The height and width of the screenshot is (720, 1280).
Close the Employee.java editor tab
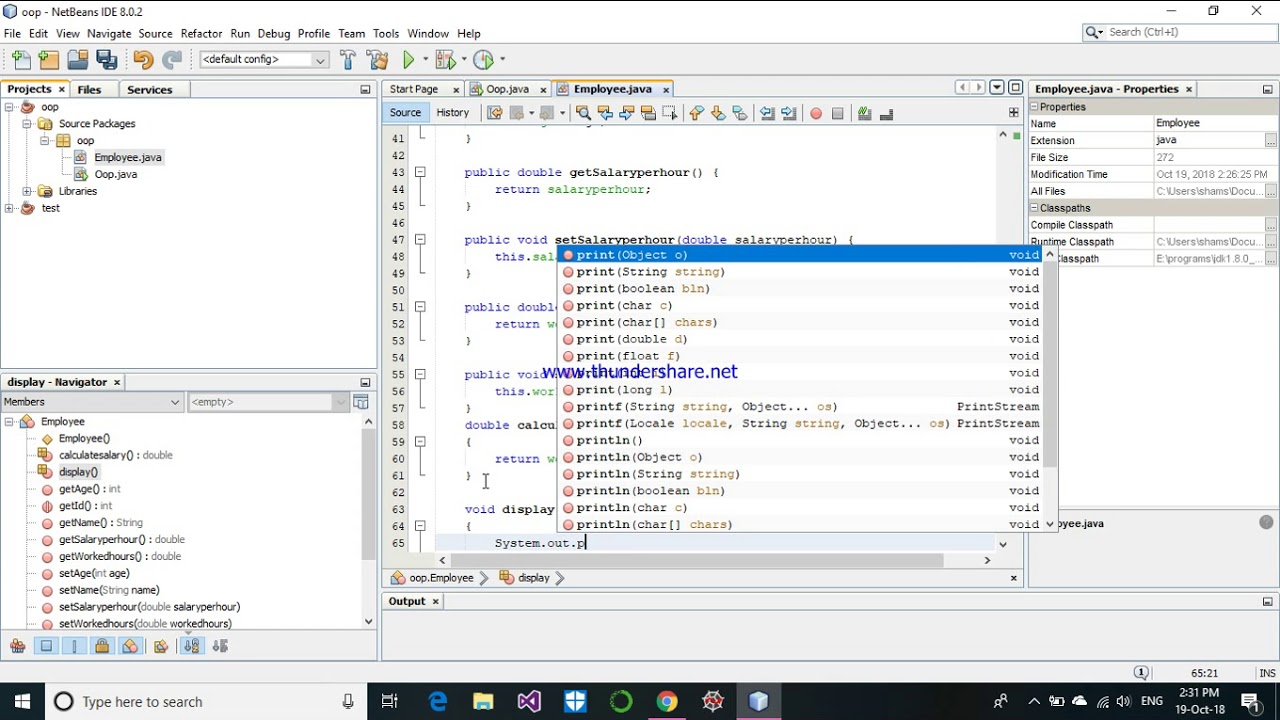[665, 90]
